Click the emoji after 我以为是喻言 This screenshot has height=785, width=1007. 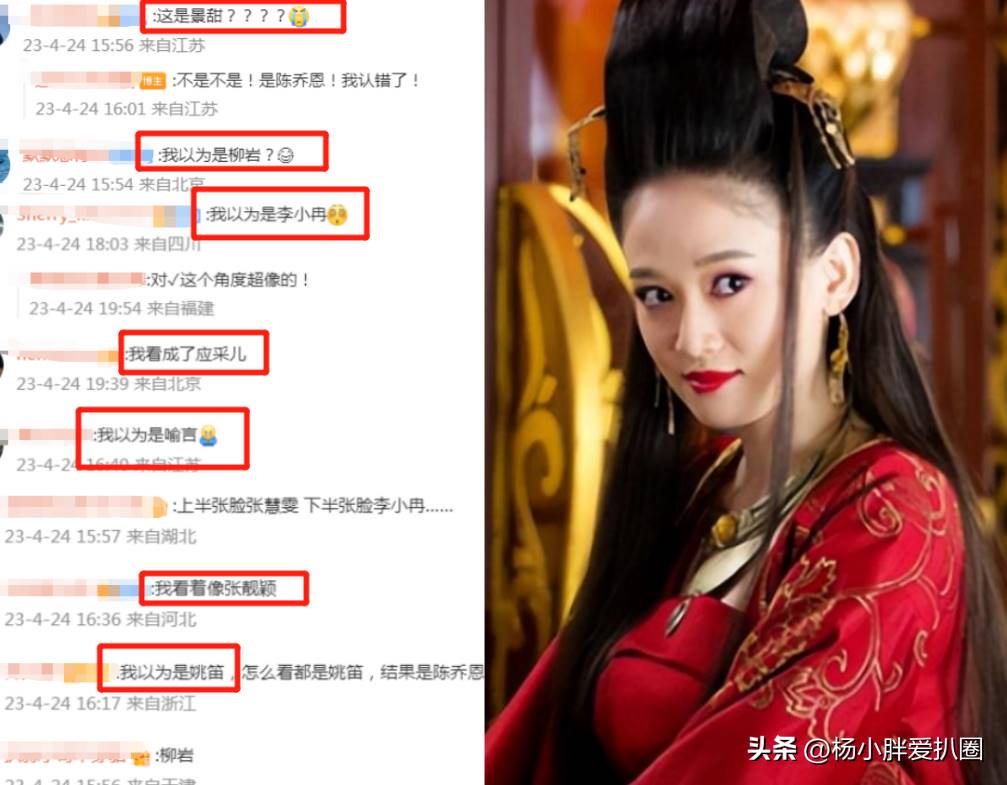(208, 436)
